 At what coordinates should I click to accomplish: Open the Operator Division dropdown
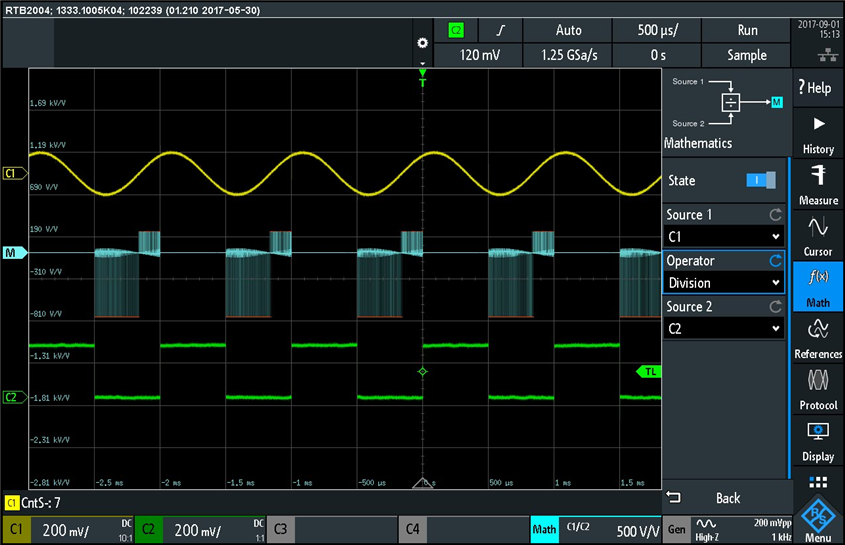coord(723,283)
